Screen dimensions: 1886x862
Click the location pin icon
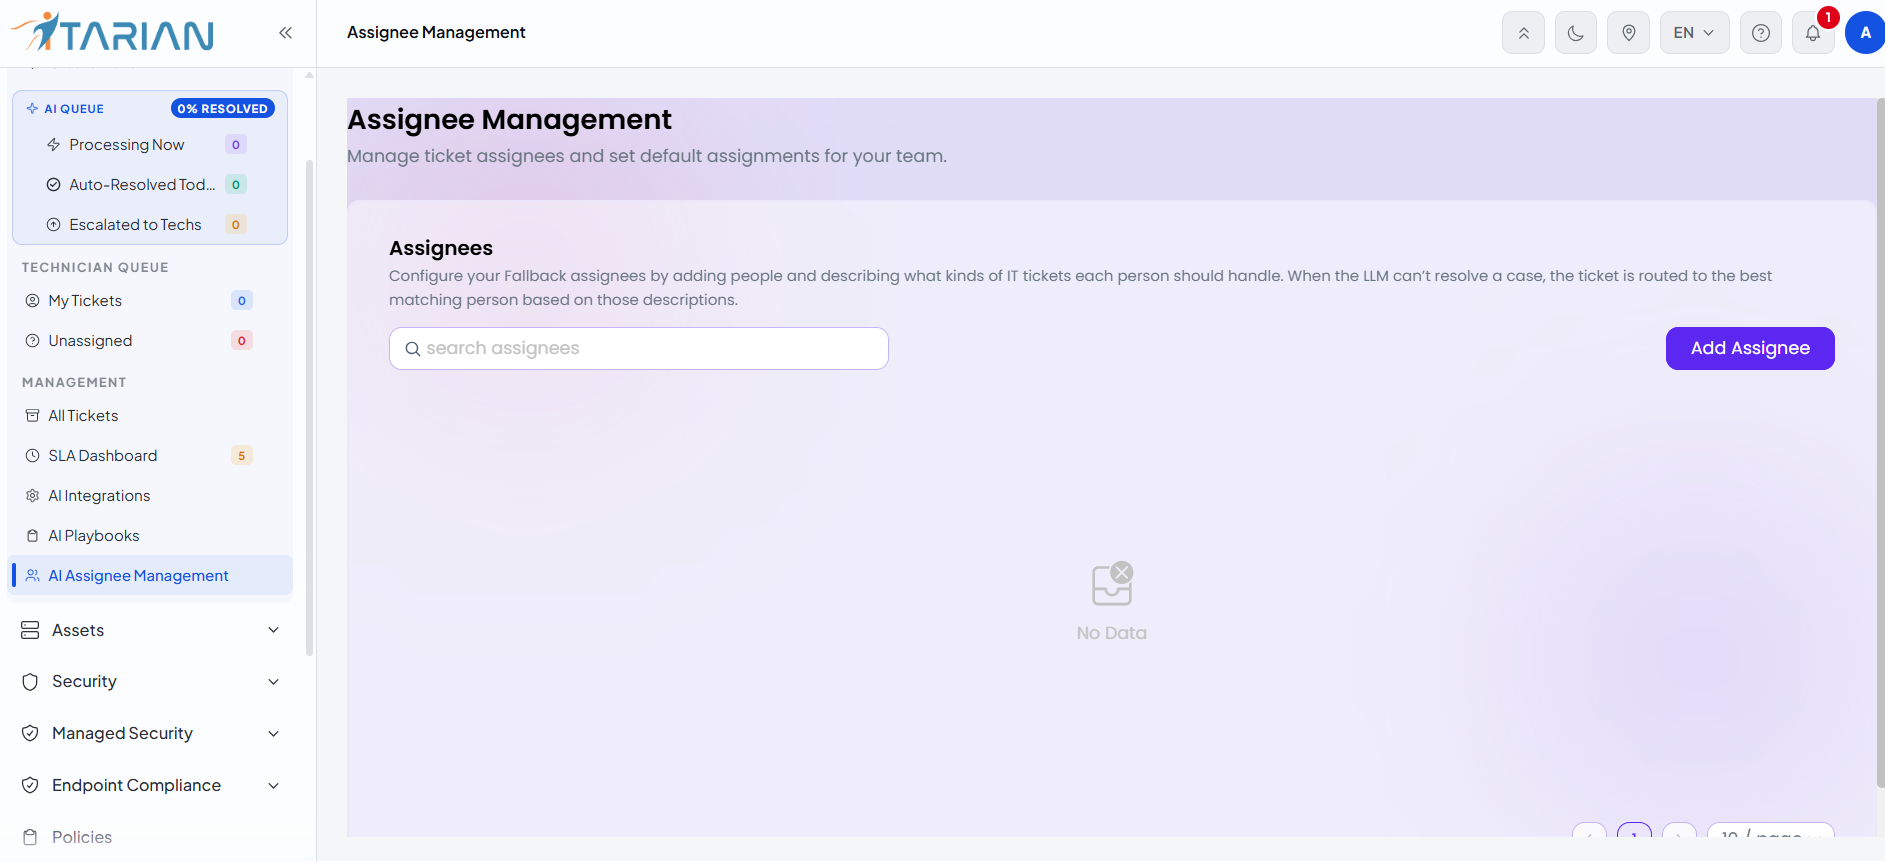click(x=1629, y=33)
